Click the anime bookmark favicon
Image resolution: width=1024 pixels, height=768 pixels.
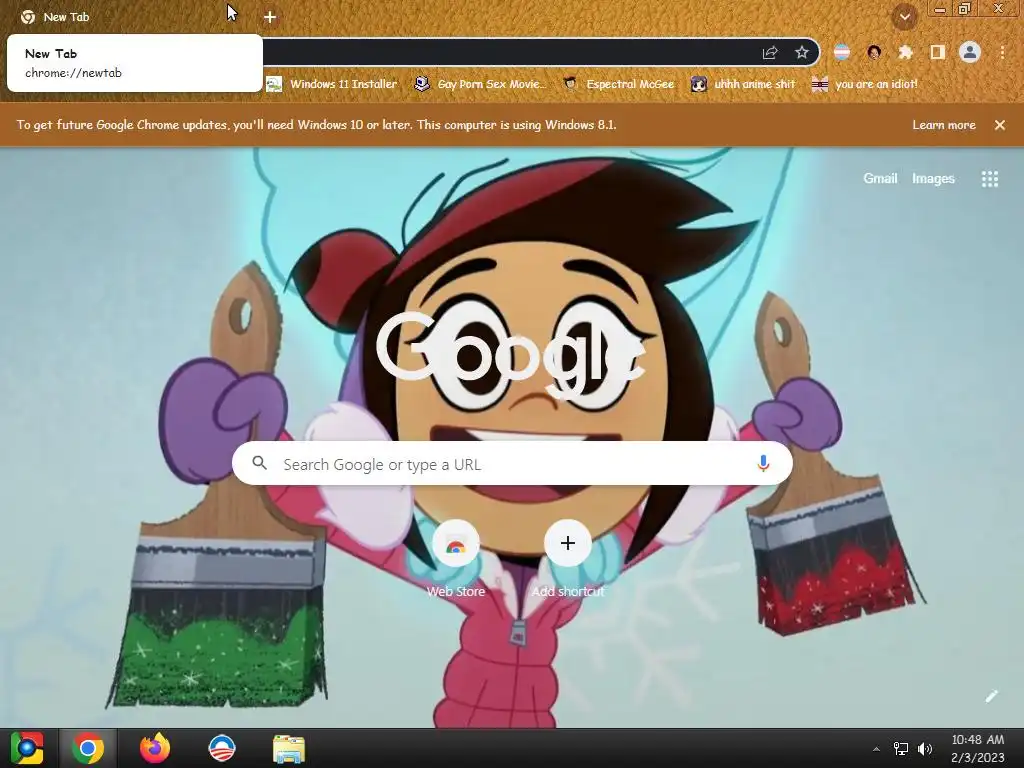click(x=699, y=84)
